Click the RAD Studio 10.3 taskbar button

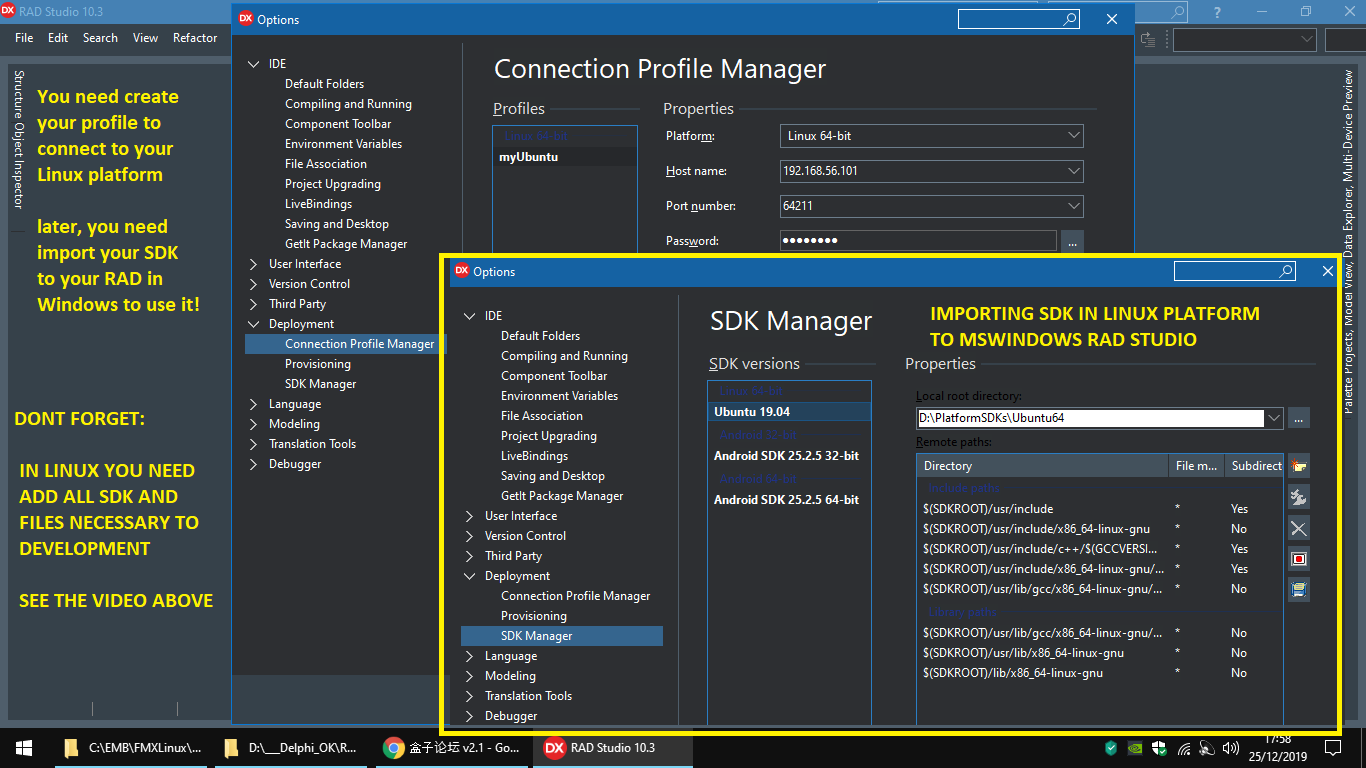coord(611,747)
